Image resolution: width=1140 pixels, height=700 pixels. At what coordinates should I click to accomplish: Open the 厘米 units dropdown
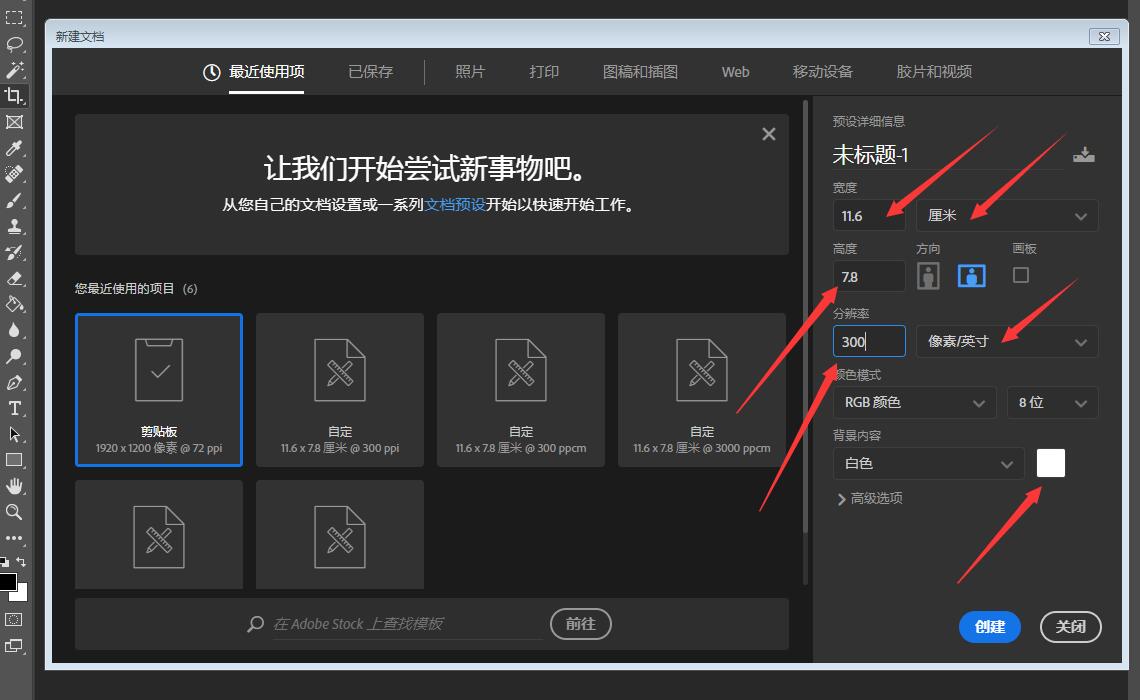coord(1006,215)
